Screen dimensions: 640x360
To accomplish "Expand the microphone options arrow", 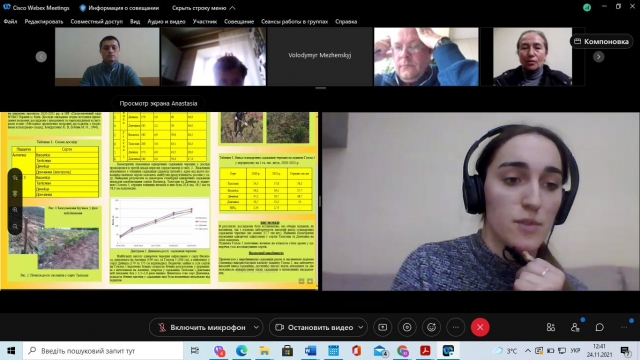I will pyautogui.click(x=256, y=327).
